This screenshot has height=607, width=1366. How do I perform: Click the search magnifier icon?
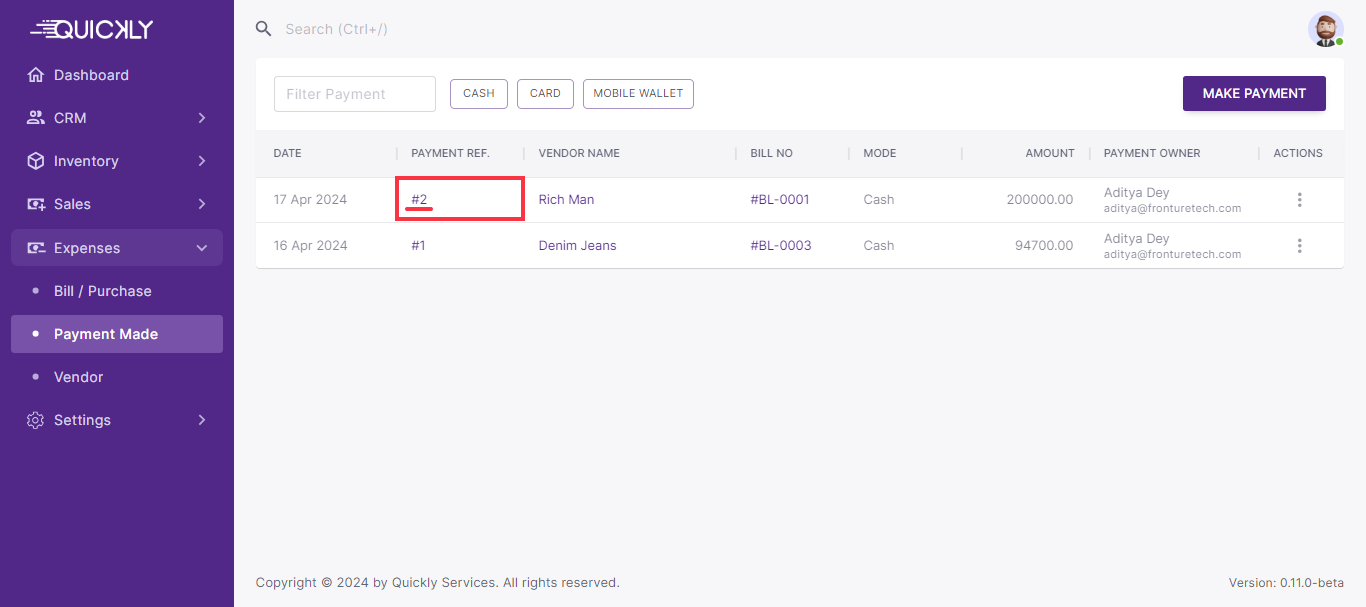tap(264, 29)
